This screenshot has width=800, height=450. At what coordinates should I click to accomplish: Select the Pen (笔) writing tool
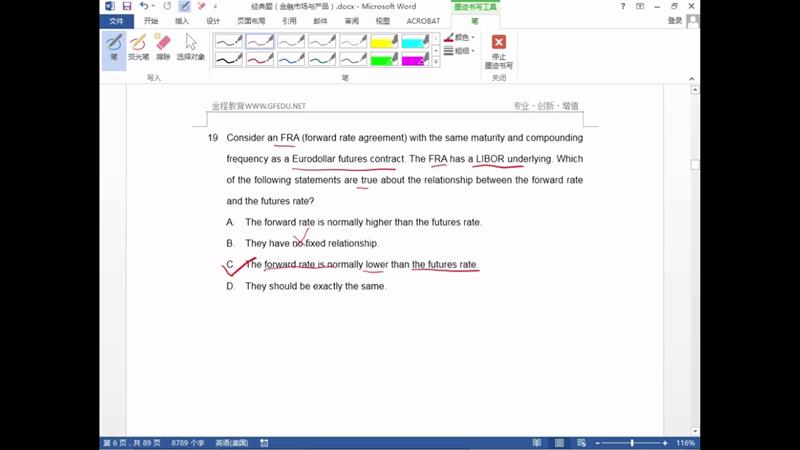114,50
